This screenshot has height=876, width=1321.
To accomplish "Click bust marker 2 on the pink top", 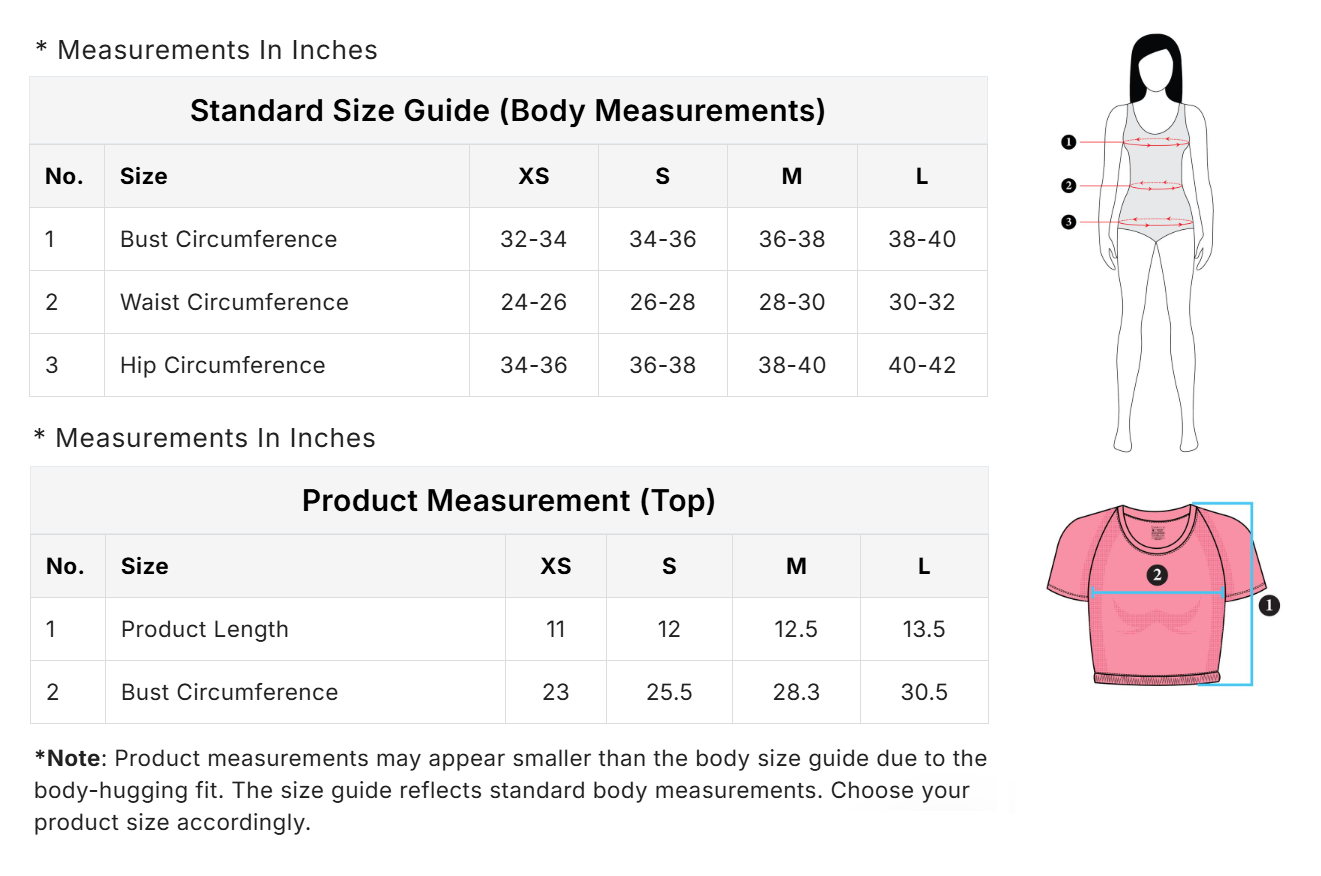I will [x=1157, y=575].
